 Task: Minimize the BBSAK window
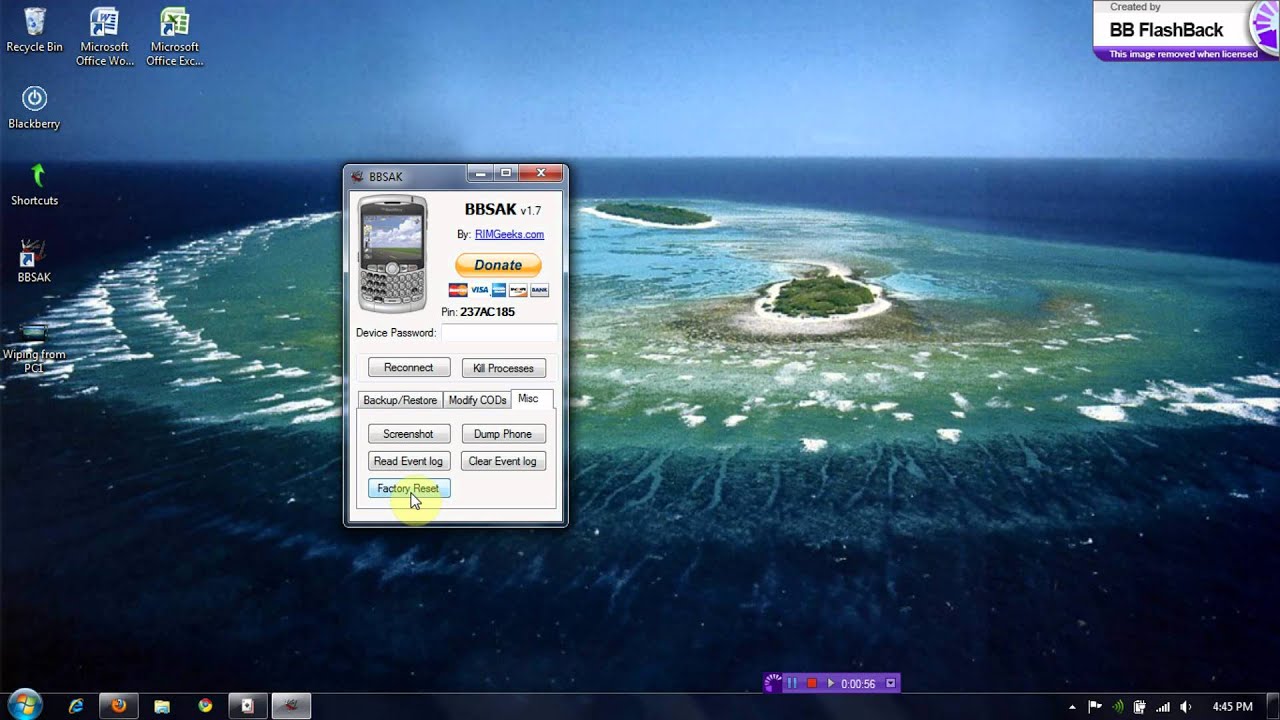click(480, 174)
